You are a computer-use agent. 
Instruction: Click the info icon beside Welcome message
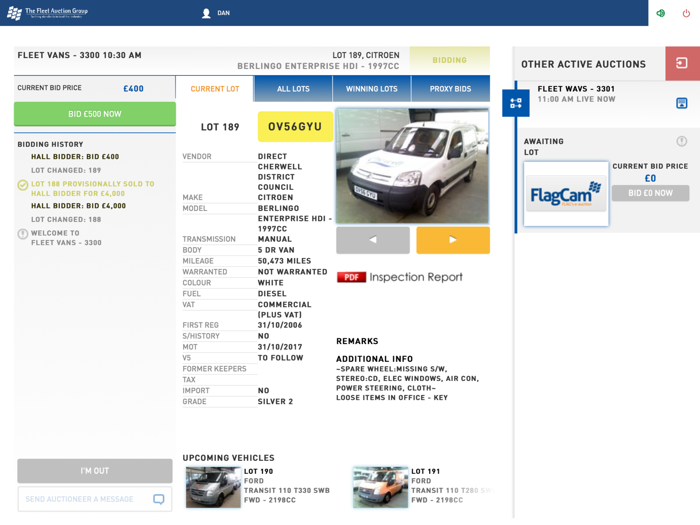point(23,234)
